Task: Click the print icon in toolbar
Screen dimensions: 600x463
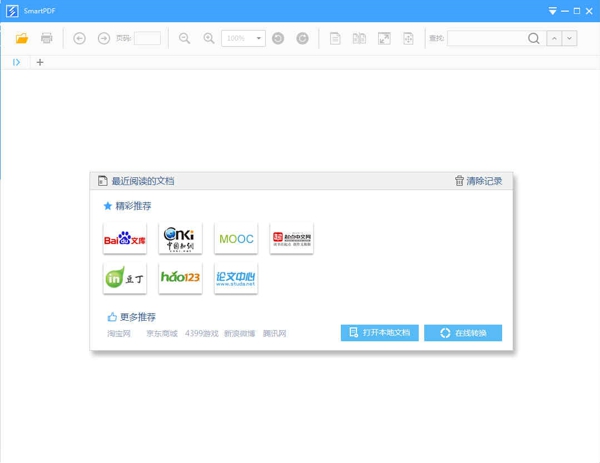Action: [x=46, y=38]
